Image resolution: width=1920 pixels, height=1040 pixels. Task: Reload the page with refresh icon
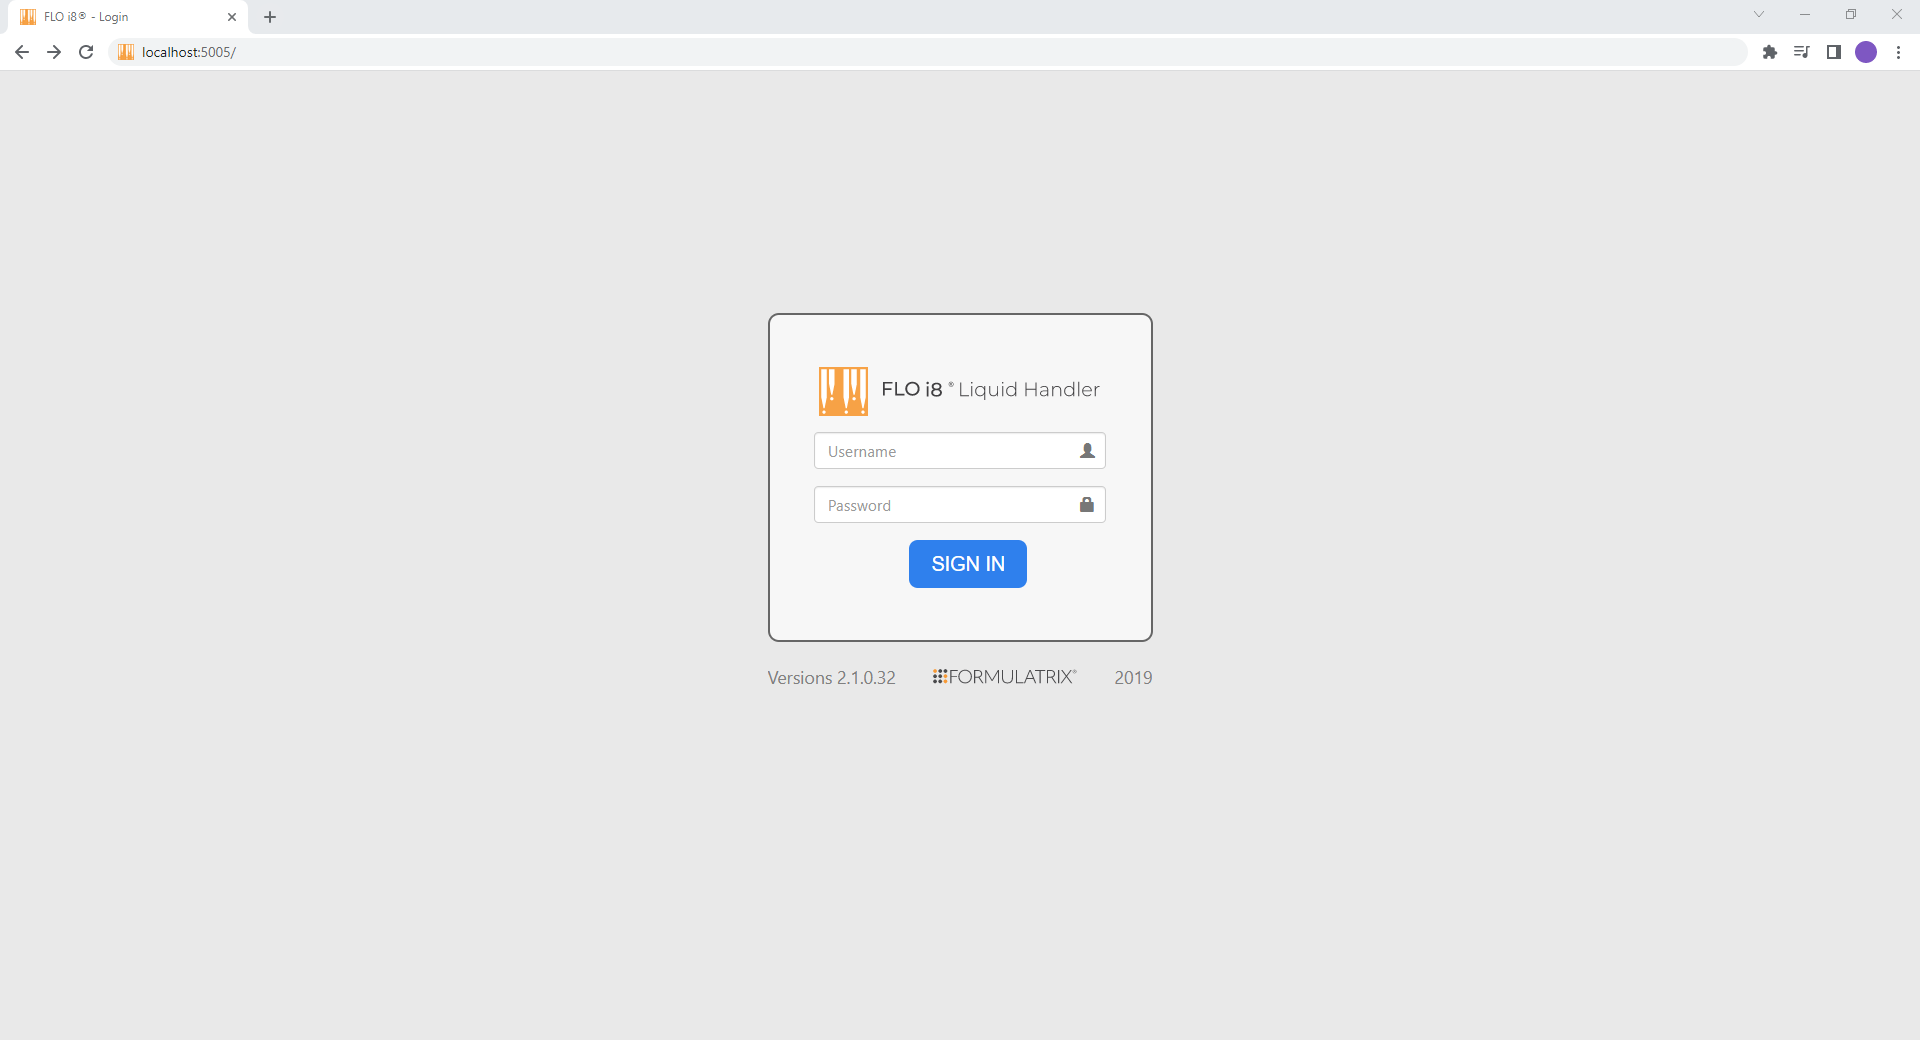point(86,52)
